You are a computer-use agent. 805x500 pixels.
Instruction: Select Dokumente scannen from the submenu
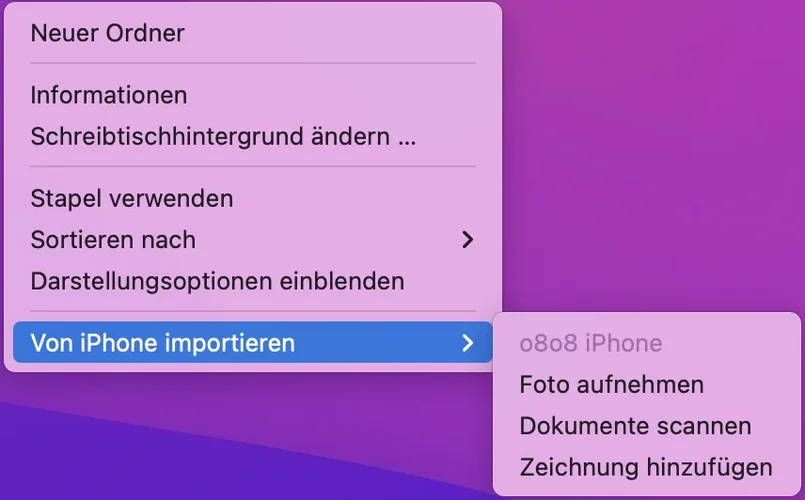(646, 426)
